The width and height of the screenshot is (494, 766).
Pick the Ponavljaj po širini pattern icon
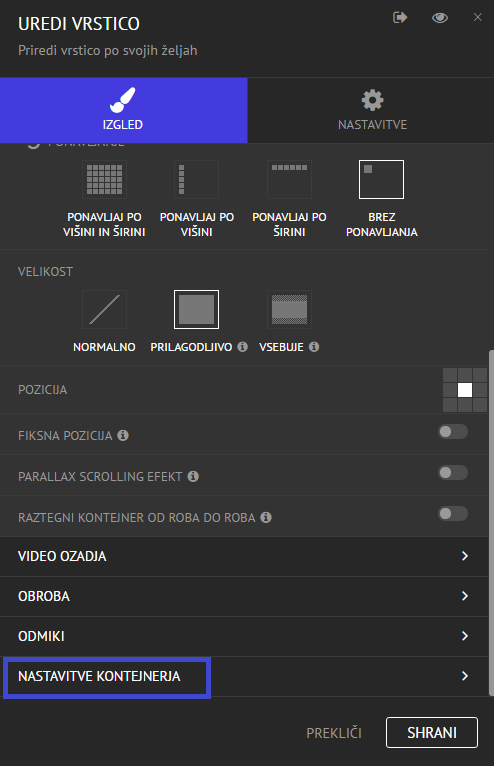[x=289, y=179]
